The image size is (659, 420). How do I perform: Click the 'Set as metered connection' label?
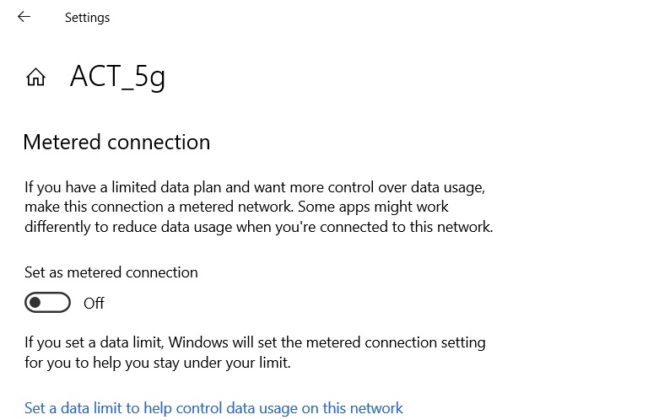(111, 272)
